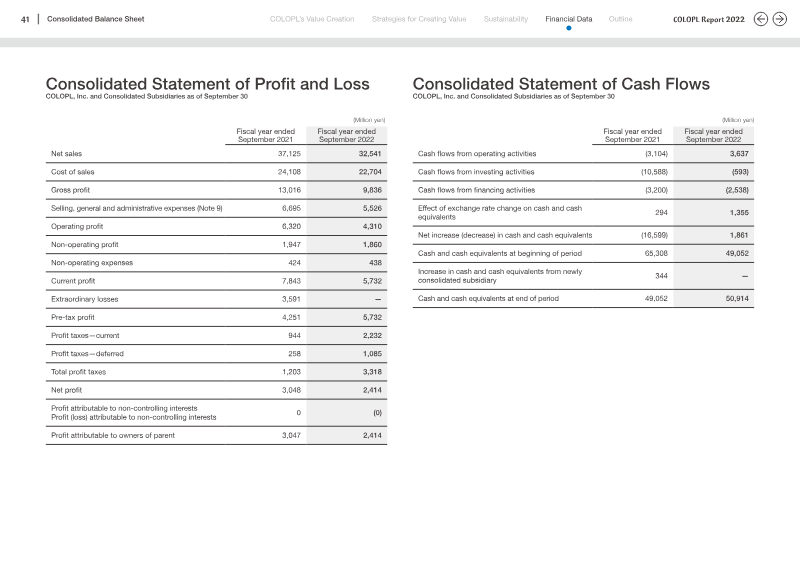Select Net profit 2021 value 3,048
The width and height of the screenshot is (800, 565).
(291, 390)
